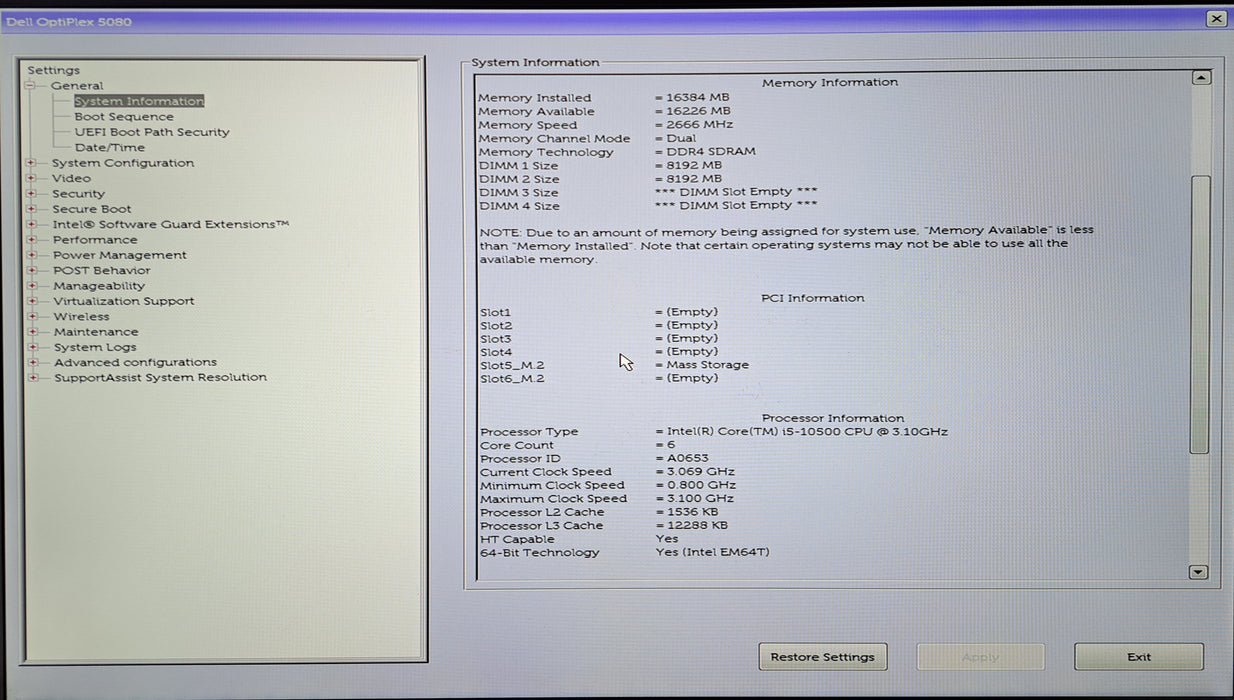Expand the Wireless node
1234x700 pixels.
pyautogui.click(x=32, y=316)
